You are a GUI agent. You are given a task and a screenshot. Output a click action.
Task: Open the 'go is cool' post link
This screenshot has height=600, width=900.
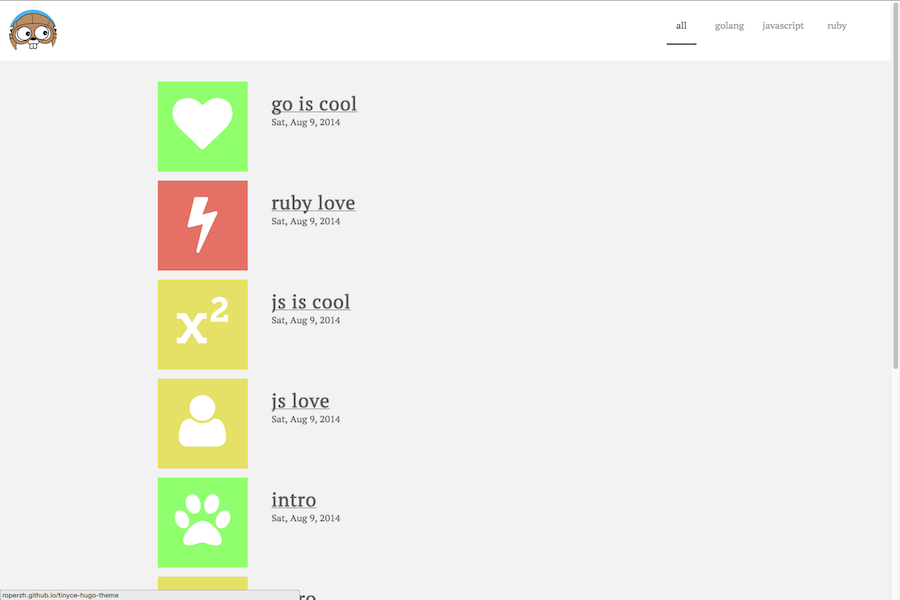pos(314,104)
